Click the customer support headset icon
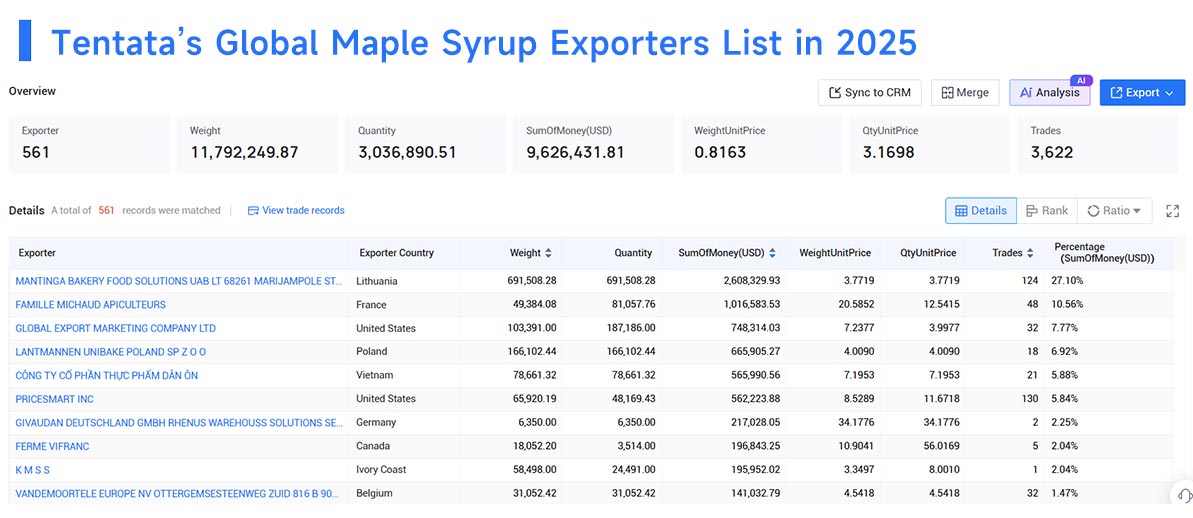This screenshot has height=518, width=1193. click(1183, 494)
